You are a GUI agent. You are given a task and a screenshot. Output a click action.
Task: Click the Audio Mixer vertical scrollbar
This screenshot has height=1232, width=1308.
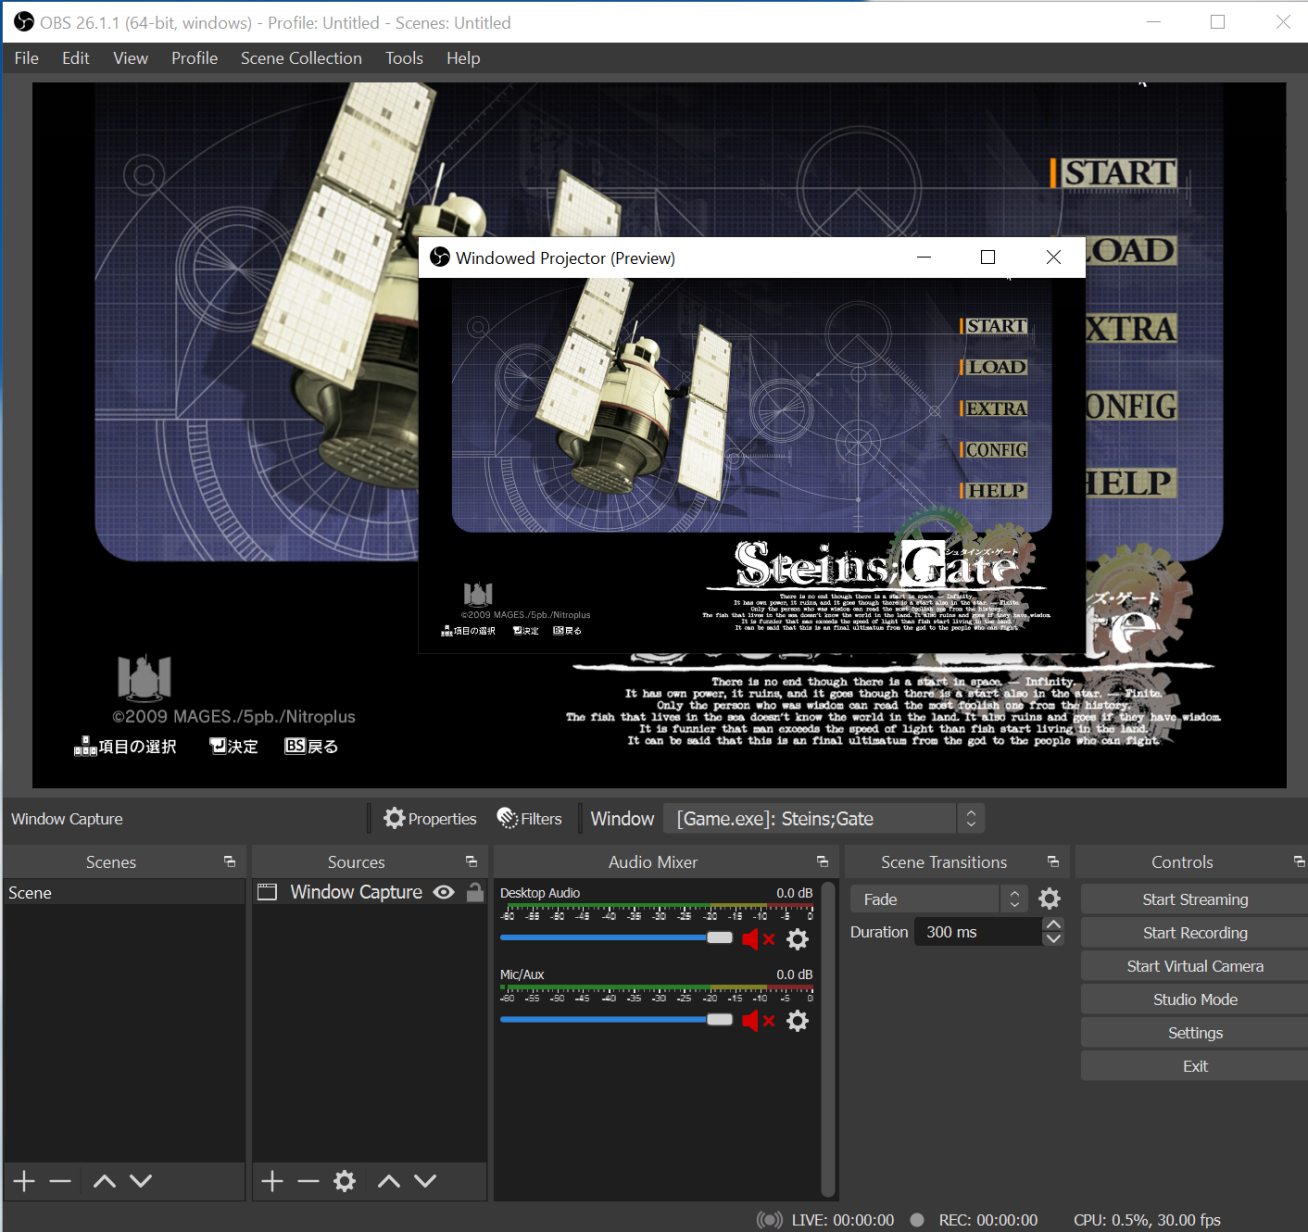pos(828,1039)
